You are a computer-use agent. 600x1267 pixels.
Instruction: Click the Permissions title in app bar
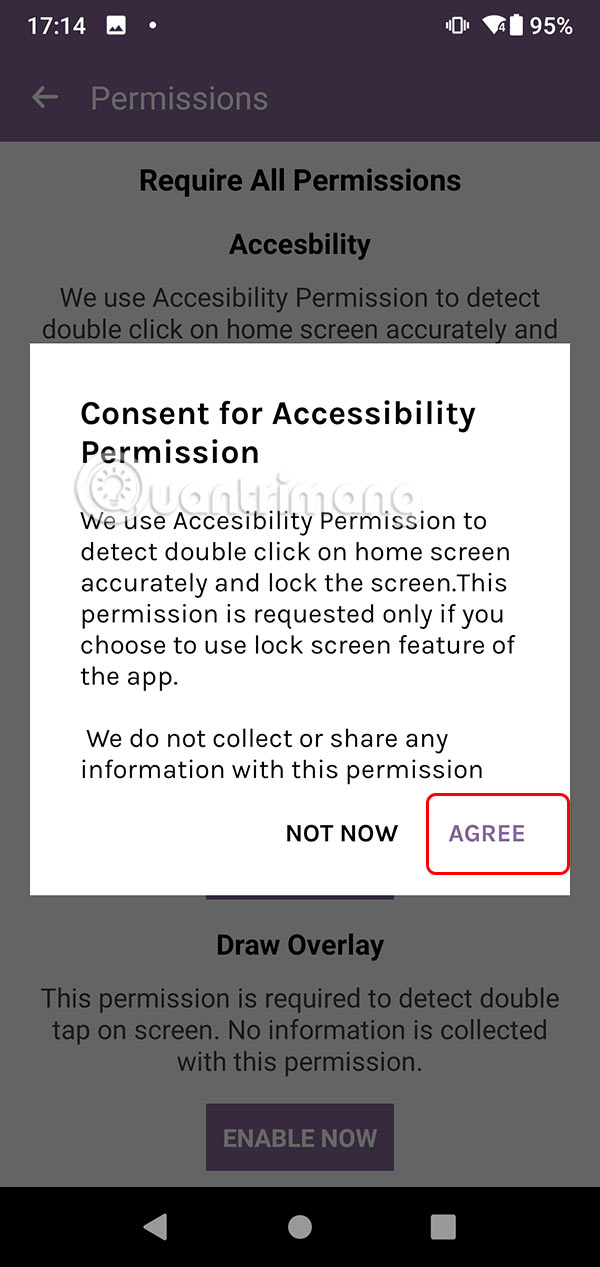[x=179, y=98]
